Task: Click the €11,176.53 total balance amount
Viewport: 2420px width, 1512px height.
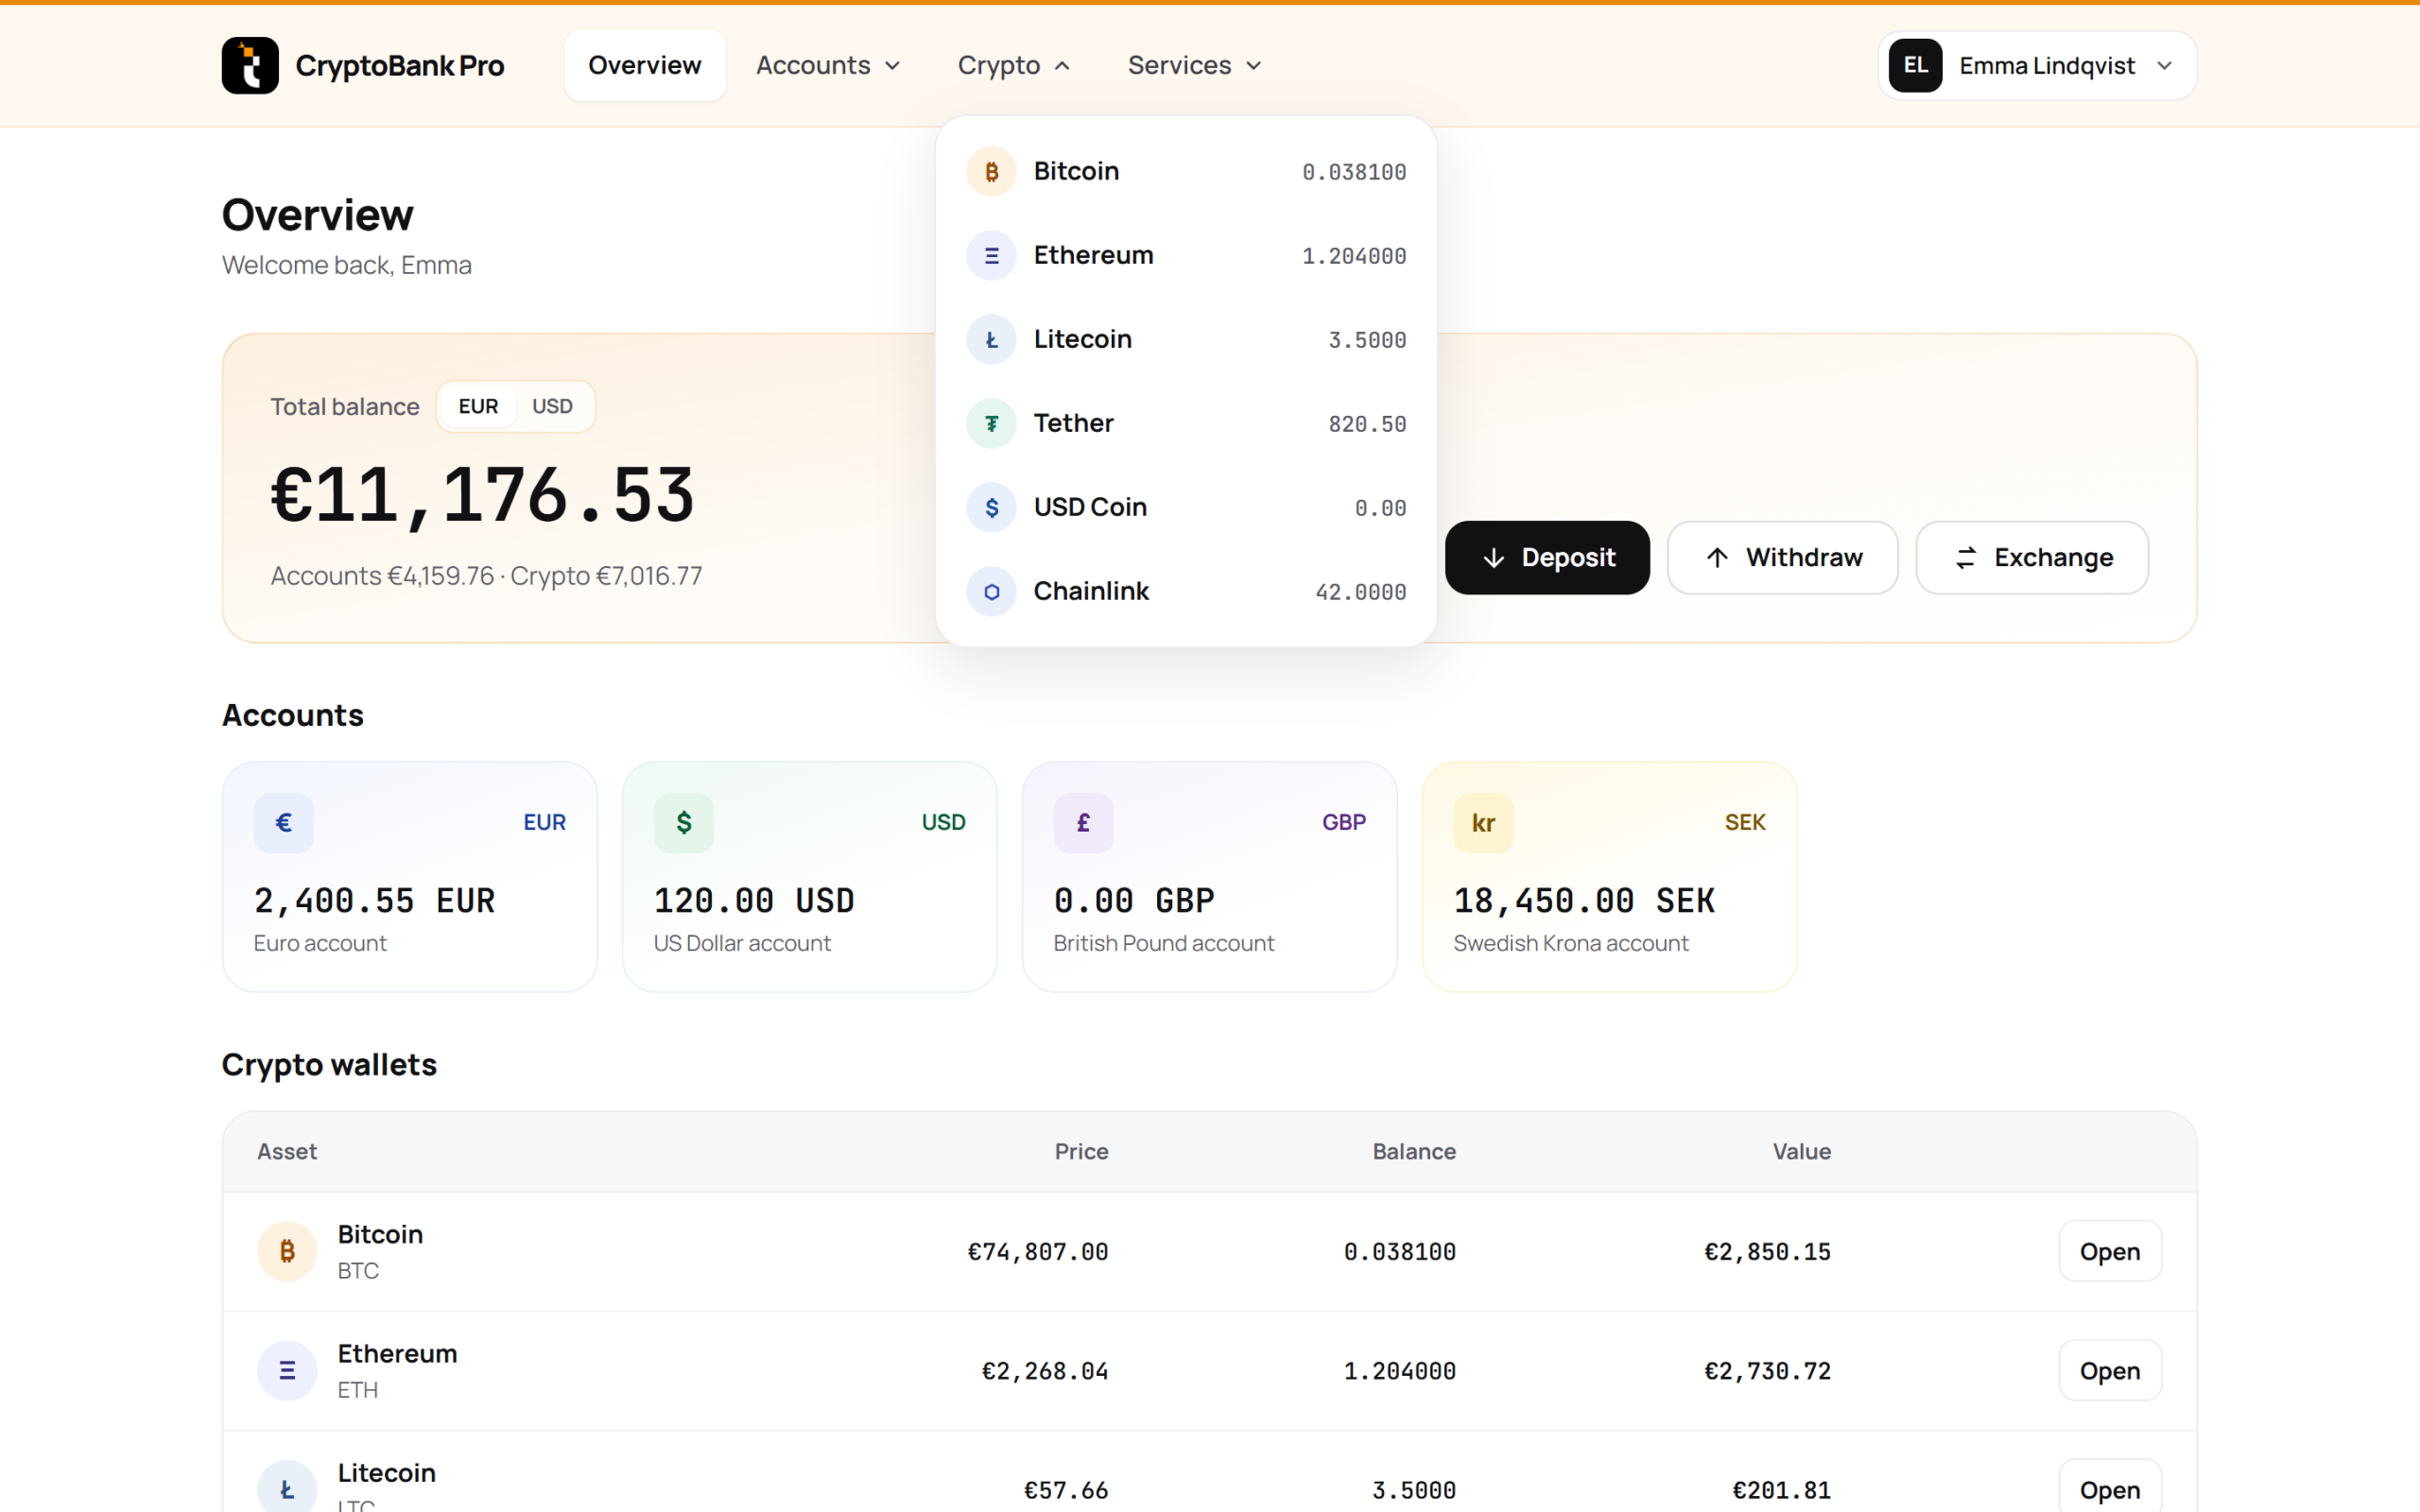Action: [482, 495]
